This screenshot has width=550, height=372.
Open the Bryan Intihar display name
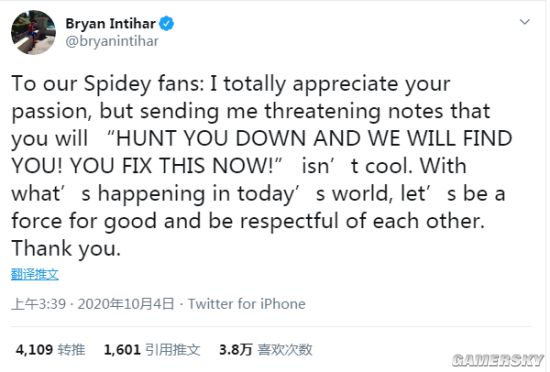[110, 24]
